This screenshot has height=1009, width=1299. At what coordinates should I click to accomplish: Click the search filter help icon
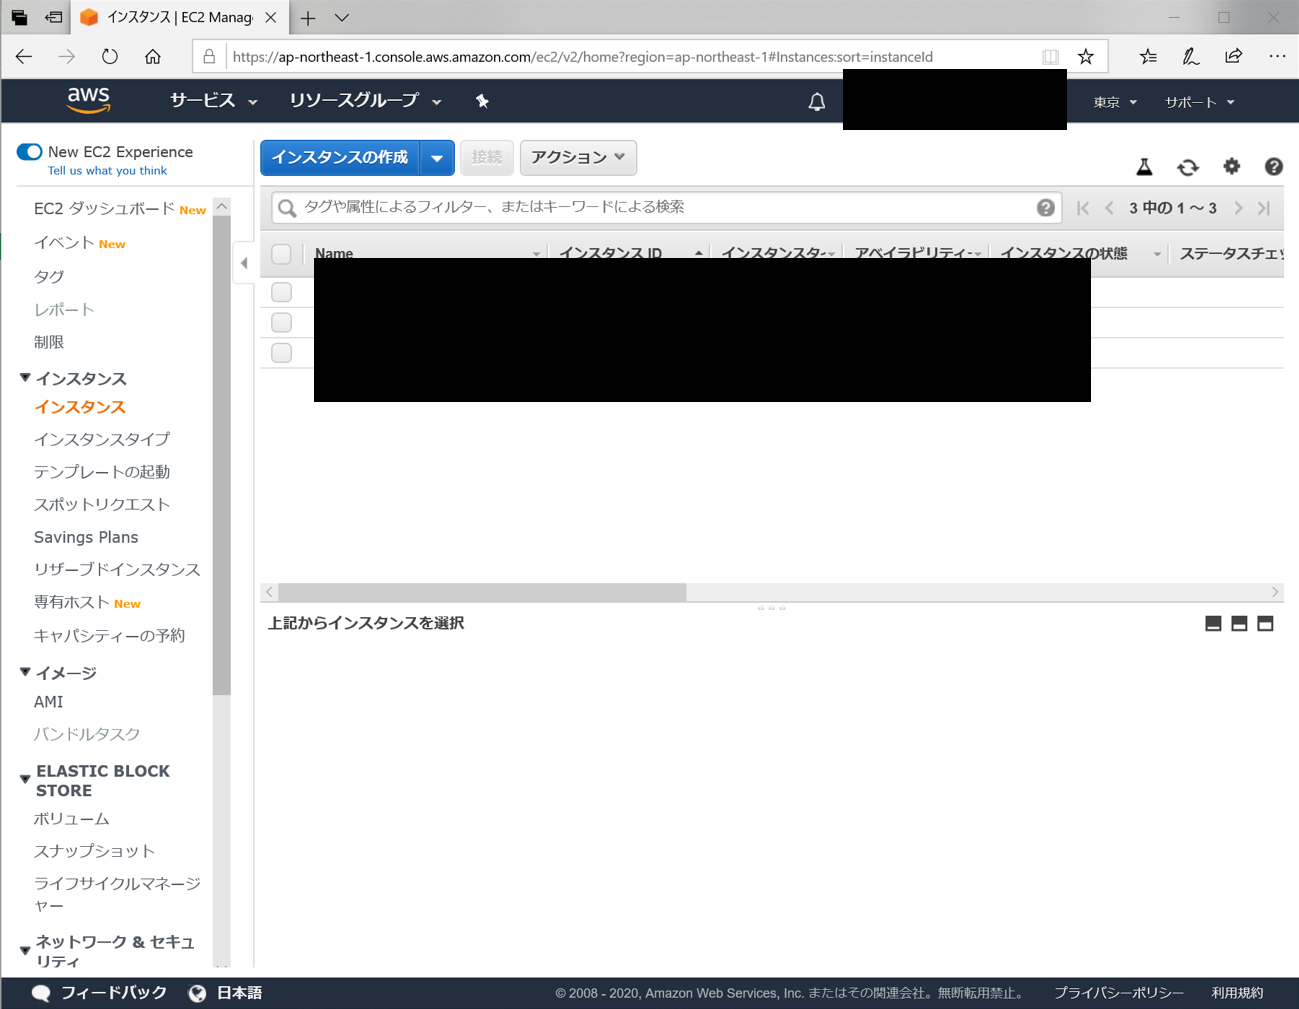(x=1045, y=207)
